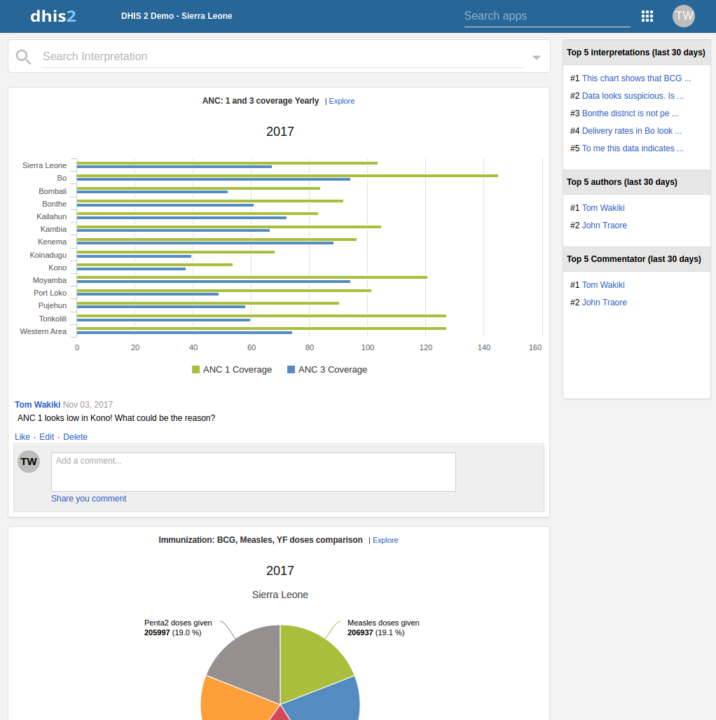Toggle the ANC 3 Coverage legend swatch
The height and width of the screenshot is (720, 716).
291,370
